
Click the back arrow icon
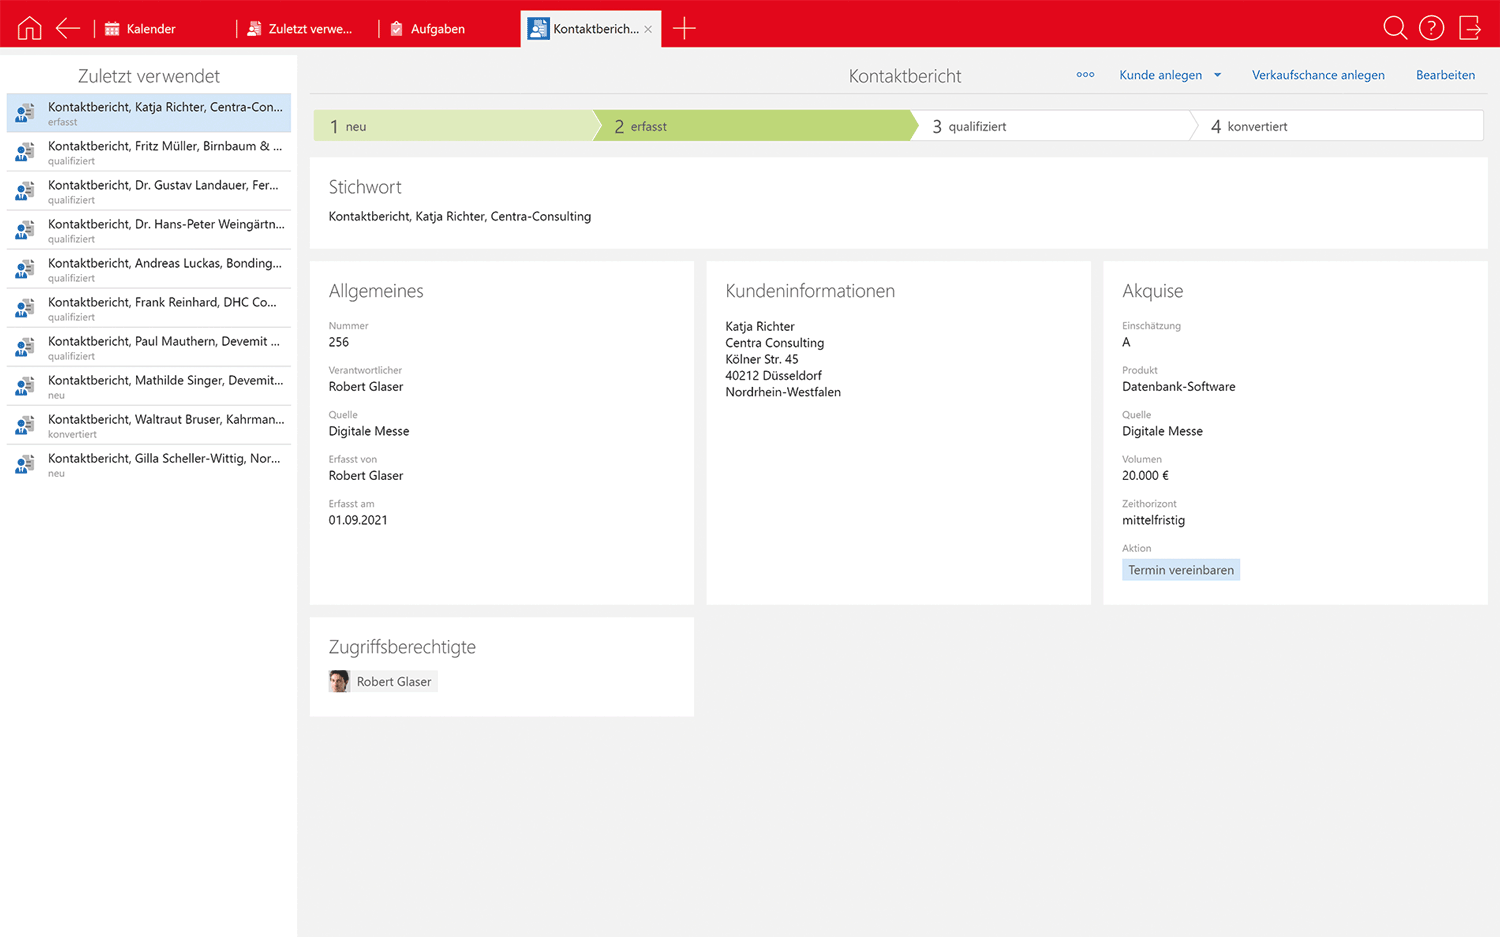click(68, 28)
